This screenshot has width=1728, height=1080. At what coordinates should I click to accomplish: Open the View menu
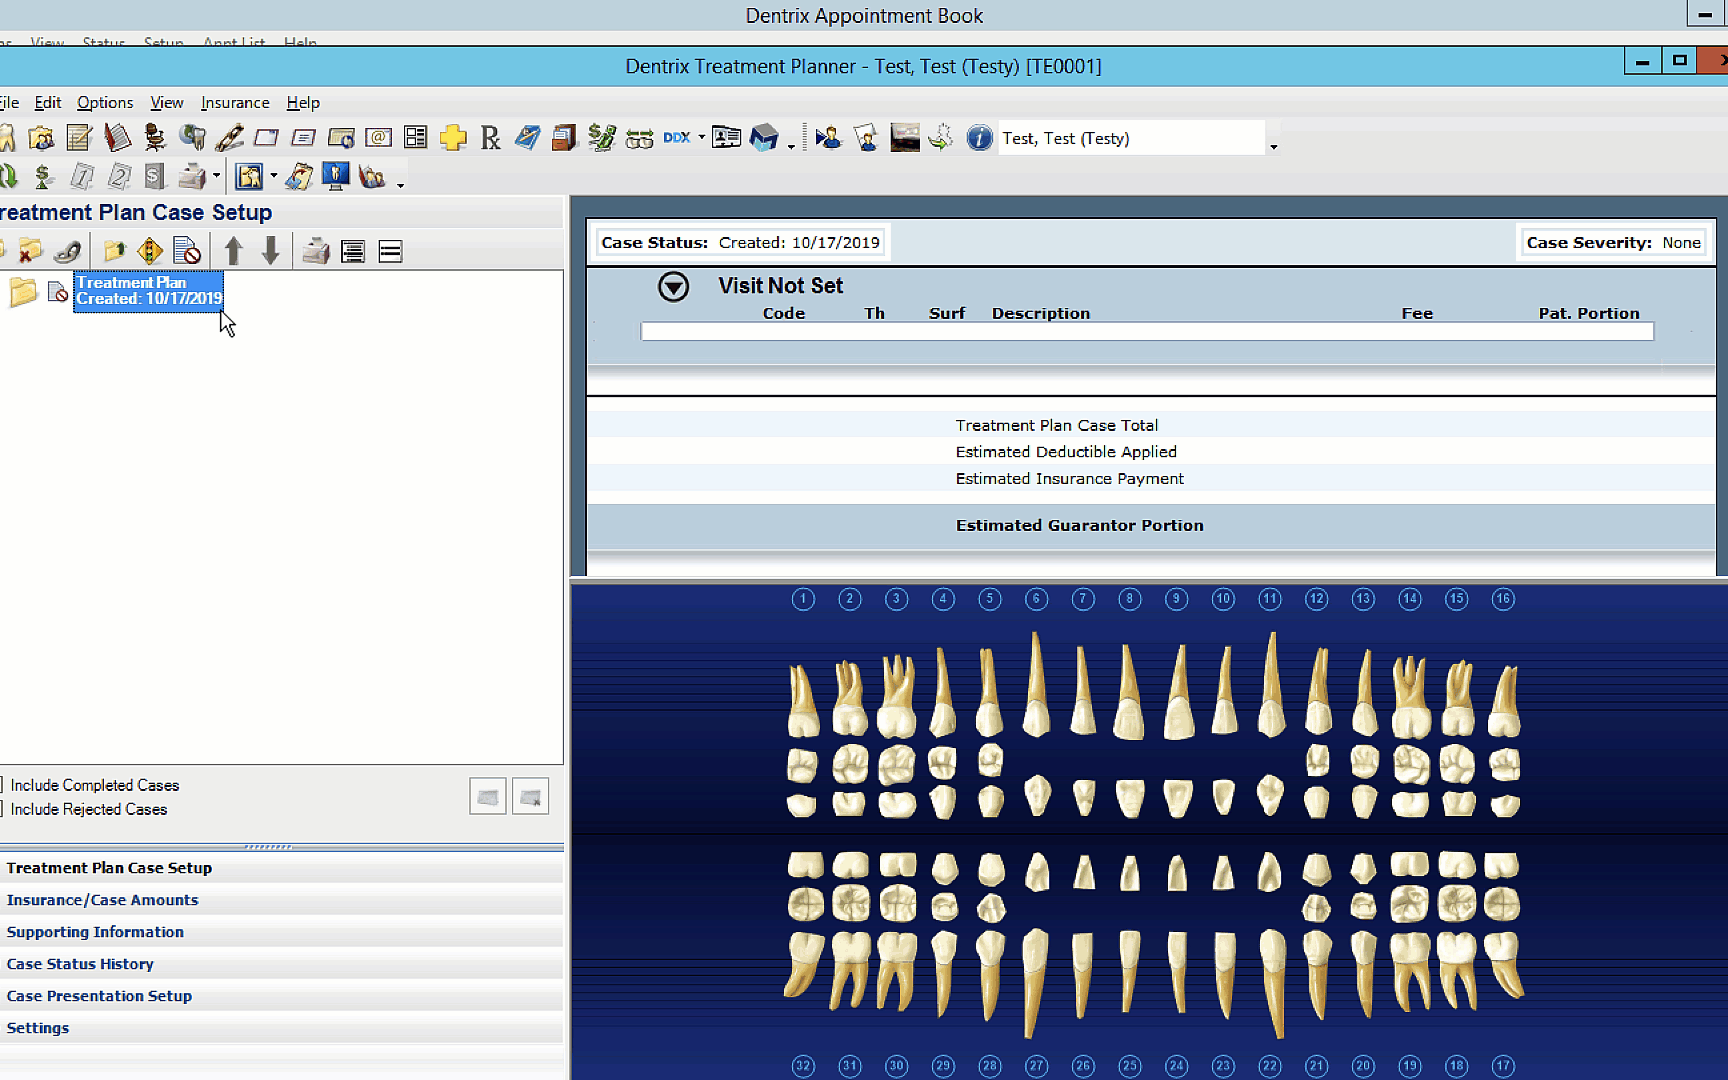pos(167,102)
